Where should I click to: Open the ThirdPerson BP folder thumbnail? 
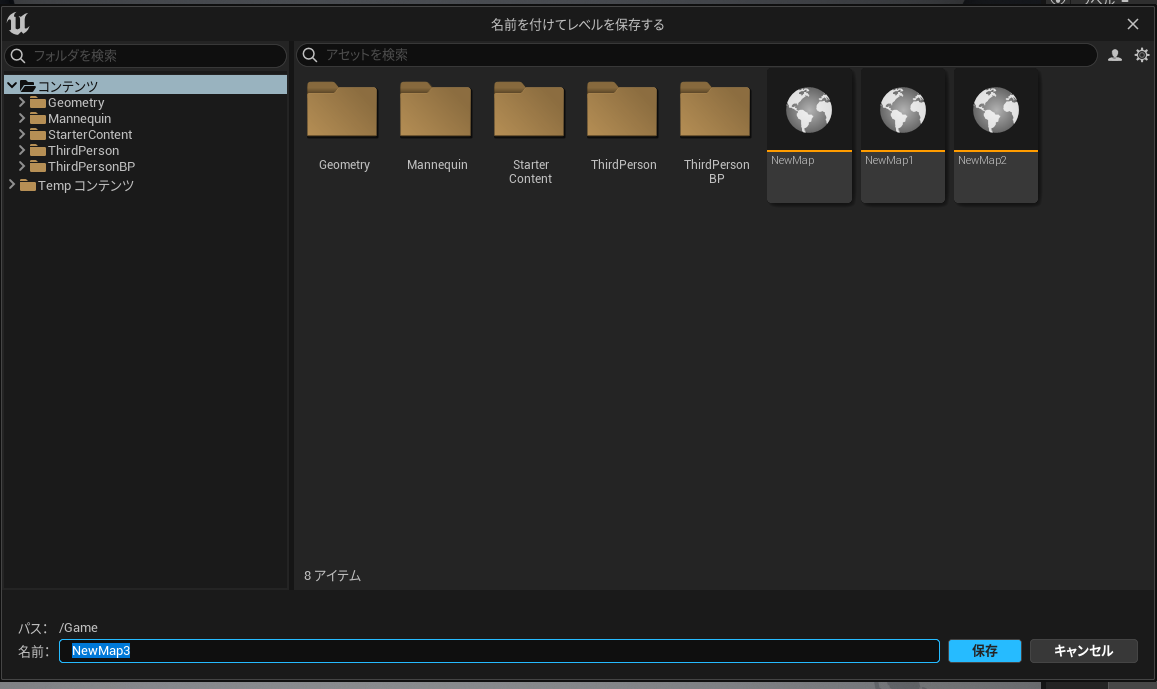(715, 110)
